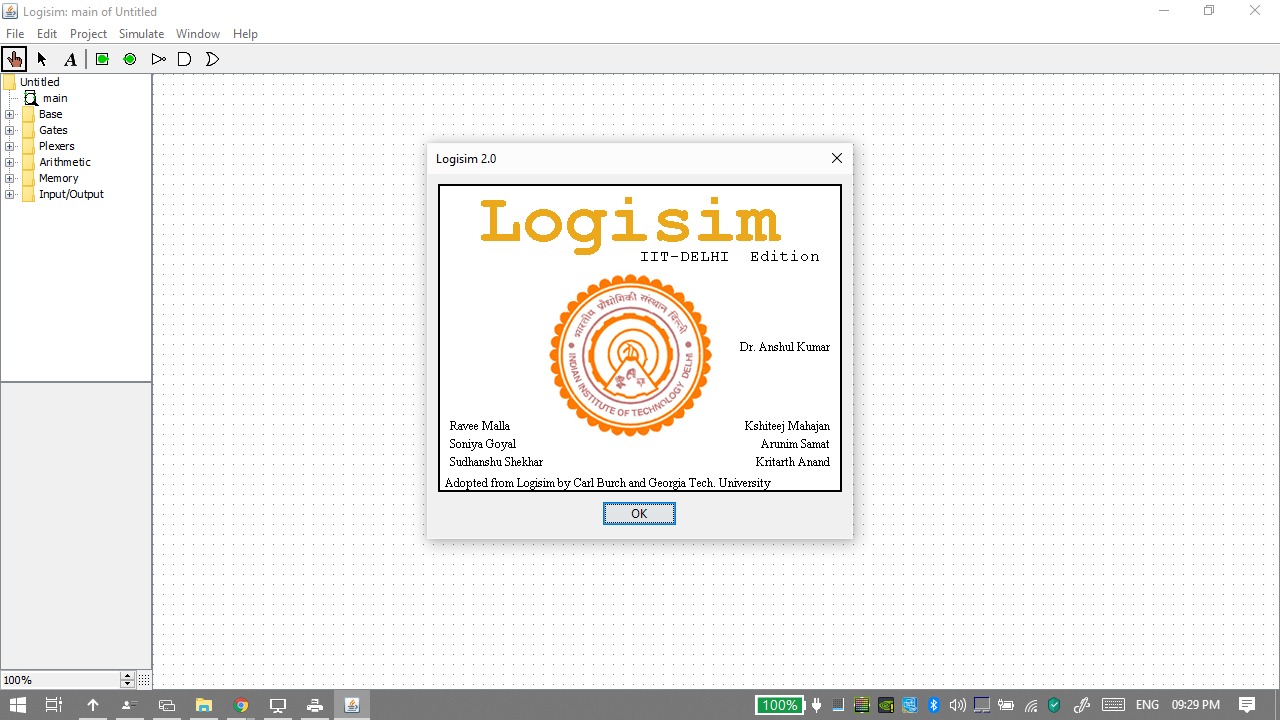Open the Simulate menu

click(141, 33)
